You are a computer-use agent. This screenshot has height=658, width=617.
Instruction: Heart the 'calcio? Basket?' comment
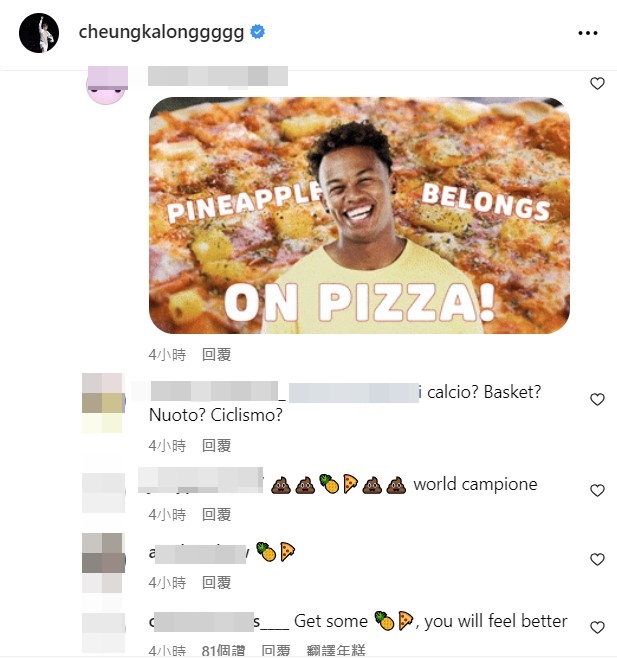[597, 400]
